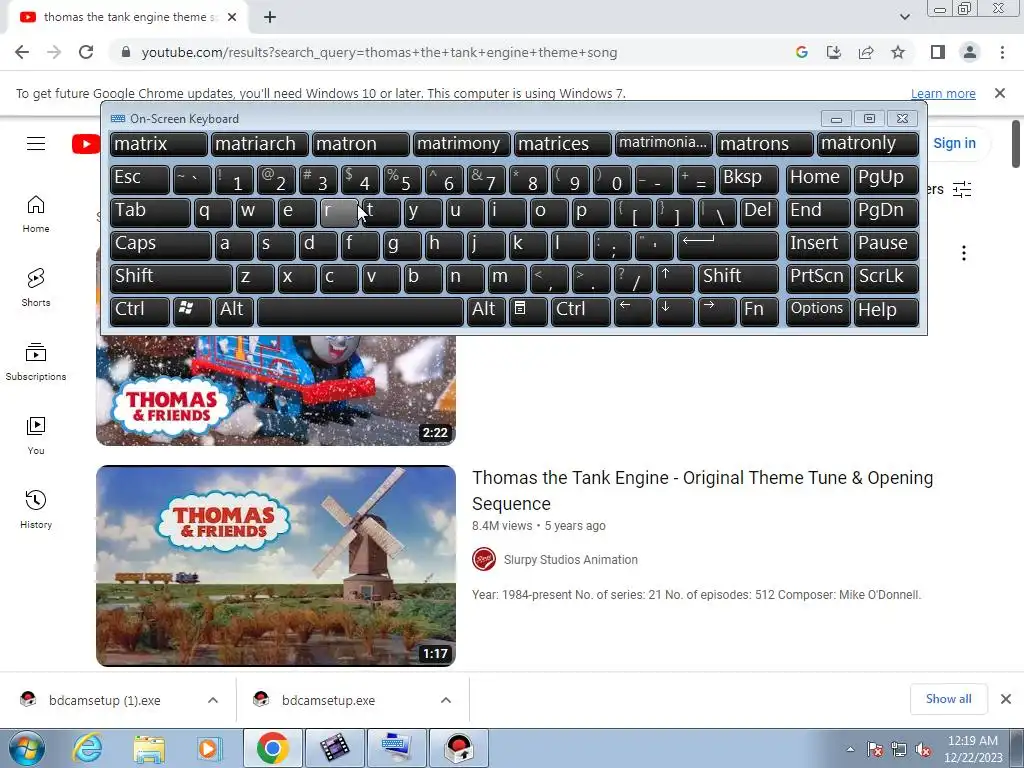The height and width of the screenshot is (768, 1024).
Task: Toggle the left Alt key on-screen
Action: pos(234,311)
